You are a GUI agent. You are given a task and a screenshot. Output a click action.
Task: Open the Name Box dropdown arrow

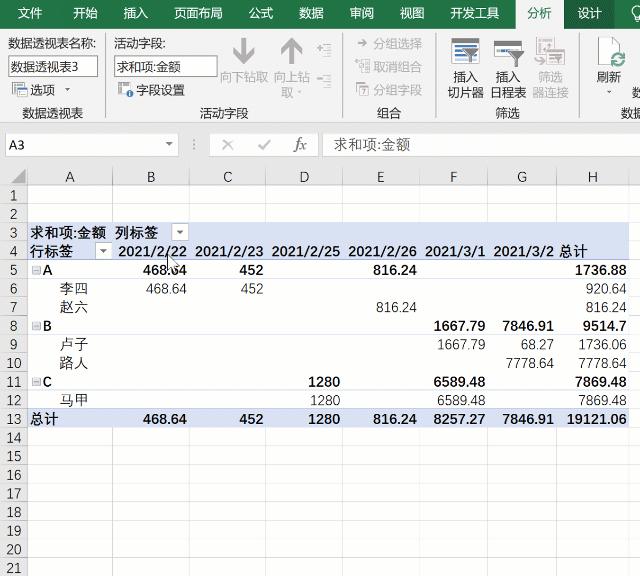click(x=169, y=144)
